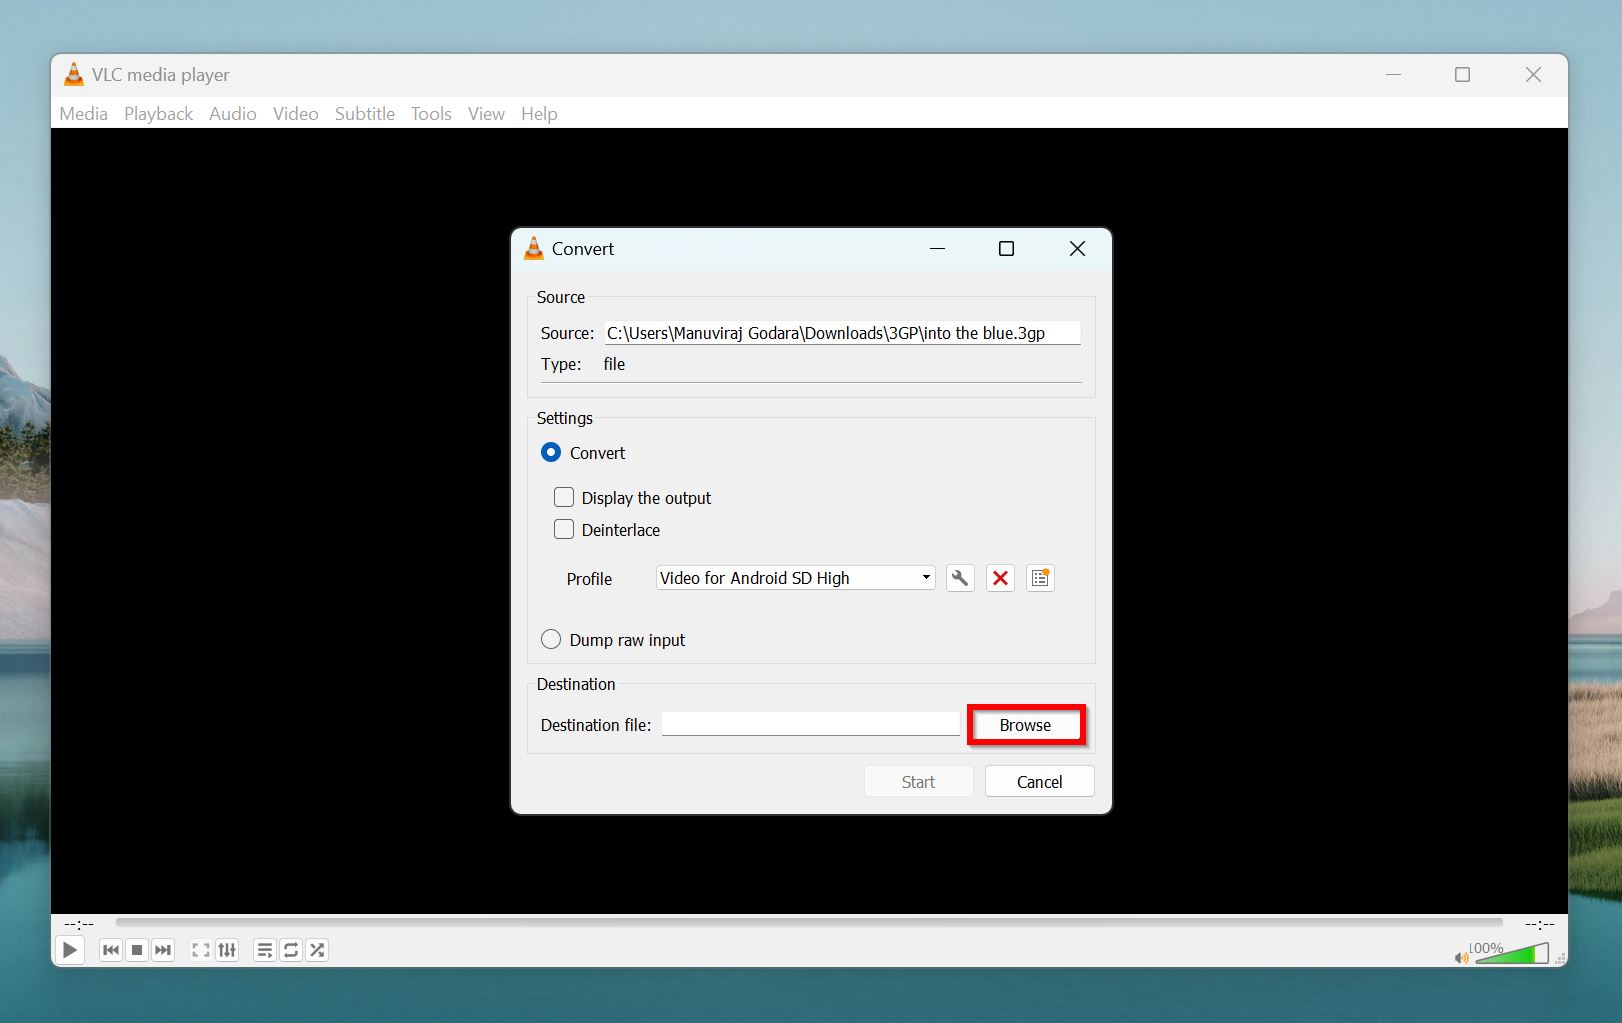Show extended settings equalizer icon

click(x=227, y=950)
